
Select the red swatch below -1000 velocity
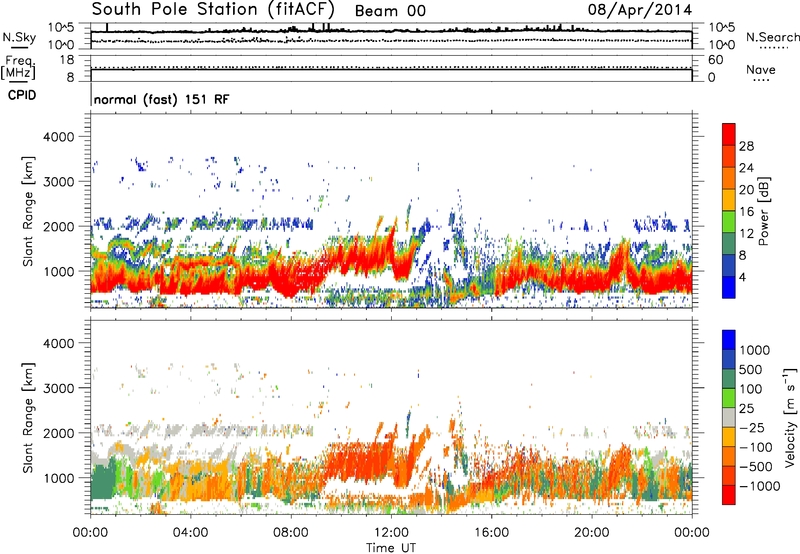[x=729, y=495]
